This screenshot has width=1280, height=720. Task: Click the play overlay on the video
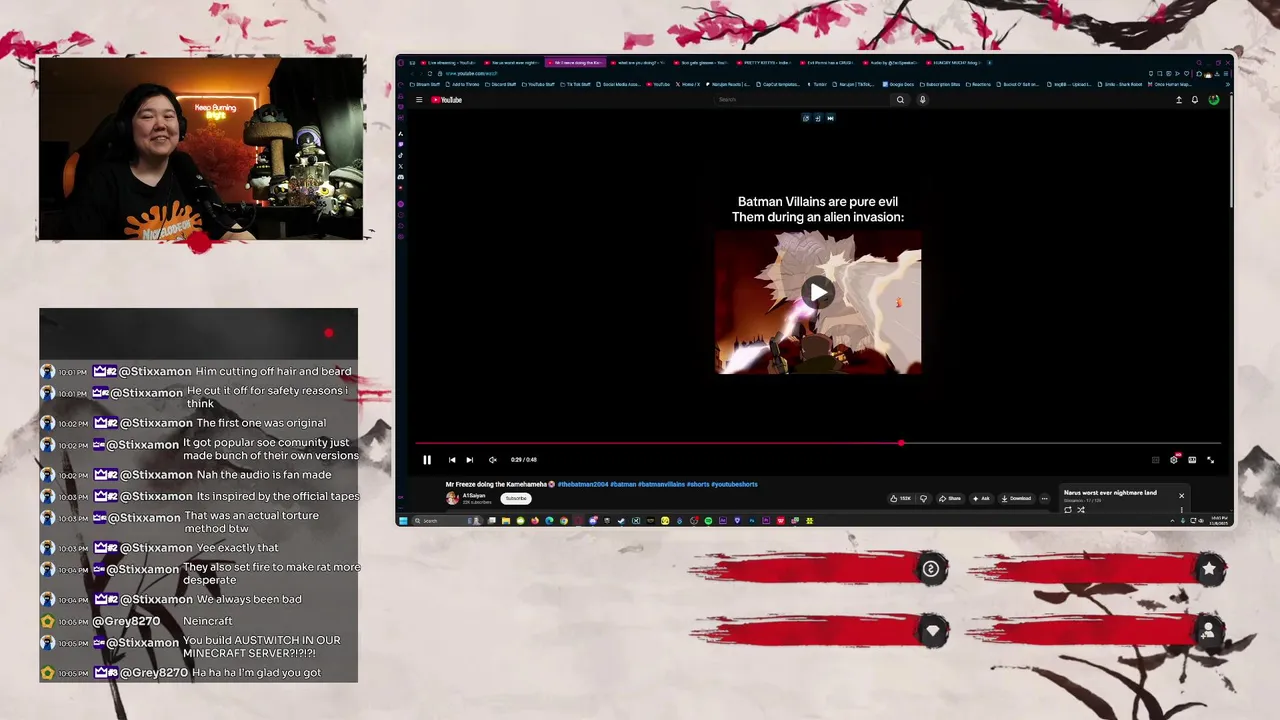click(818, 292)
